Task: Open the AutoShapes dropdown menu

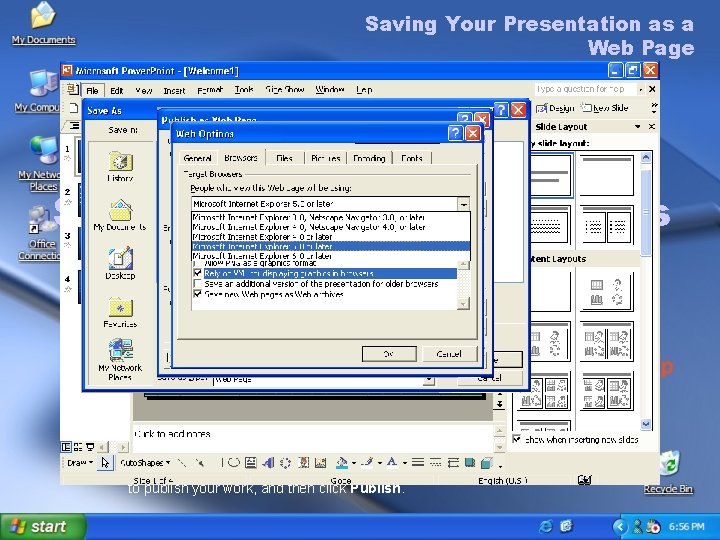Action: (x=145, y=462)
